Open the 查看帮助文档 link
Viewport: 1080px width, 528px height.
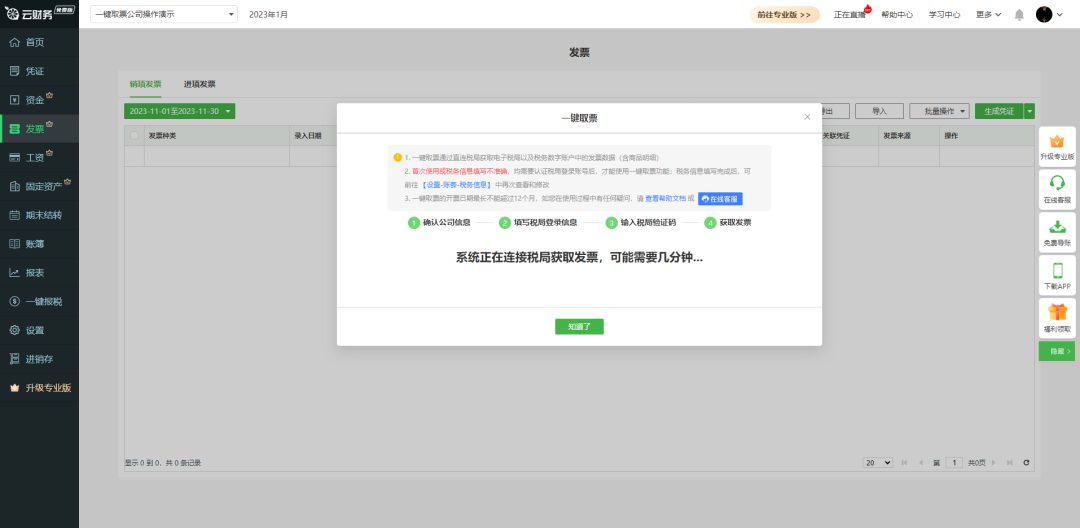pos(665,198)
